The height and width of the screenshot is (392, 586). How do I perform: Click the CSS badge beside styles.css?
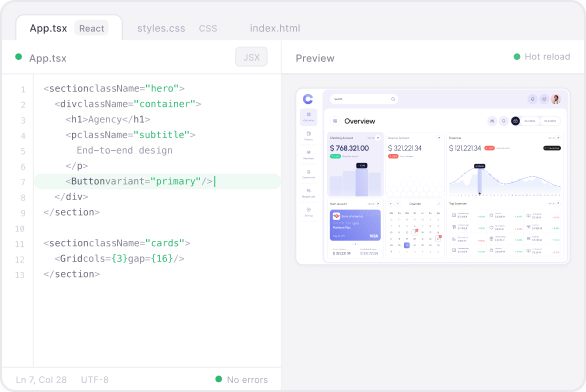(x=208, y=28)
